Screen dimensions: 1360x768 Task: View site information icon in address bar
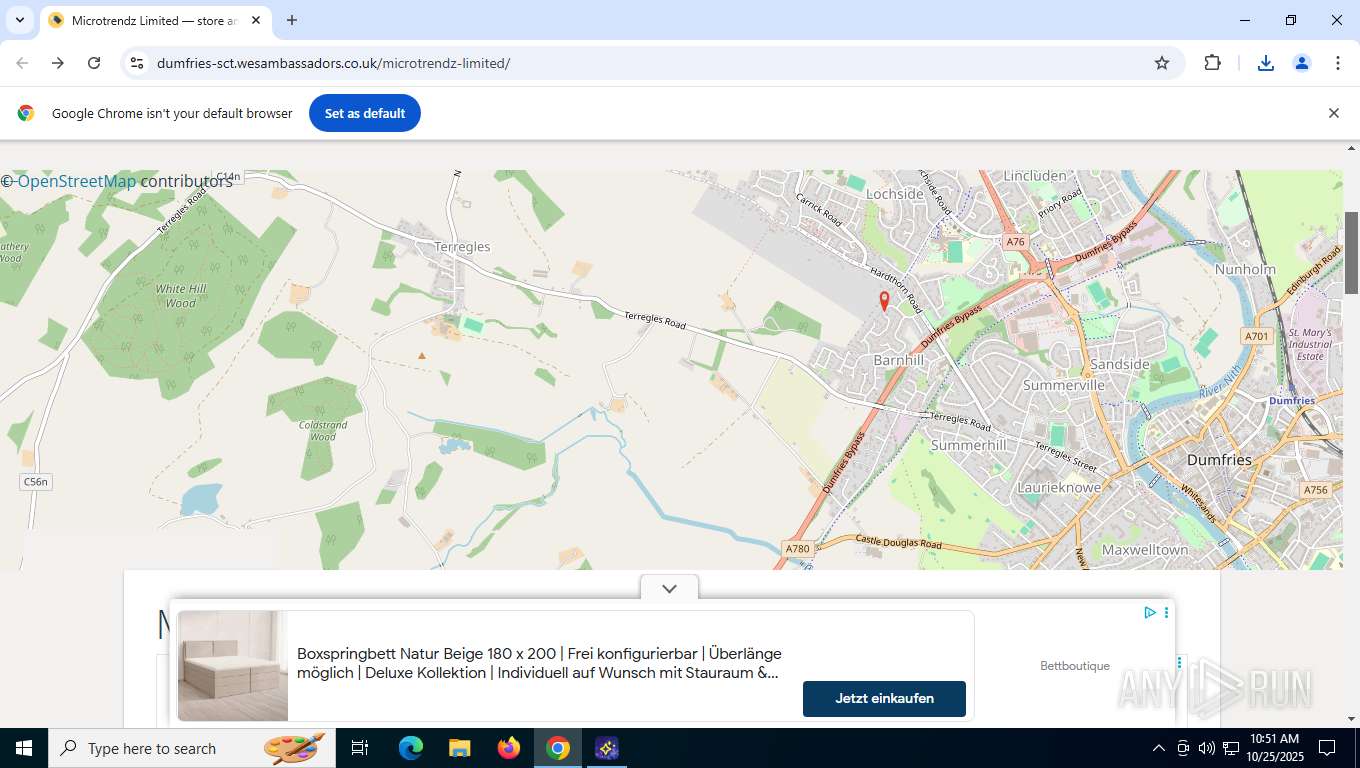pos(137,63)
